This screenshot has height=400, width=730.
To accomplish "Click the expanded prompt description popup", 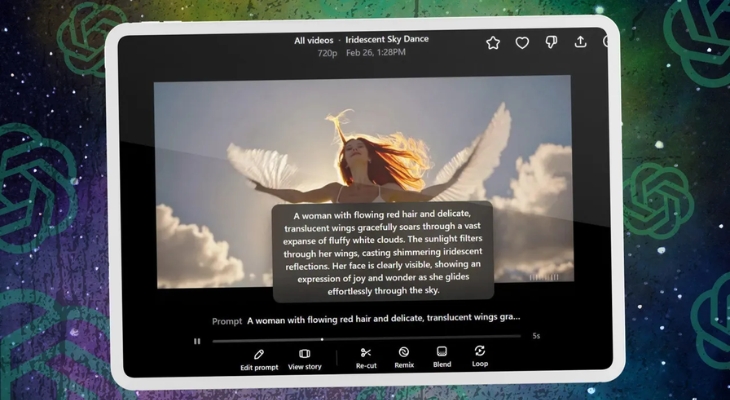I will [384, 251].
